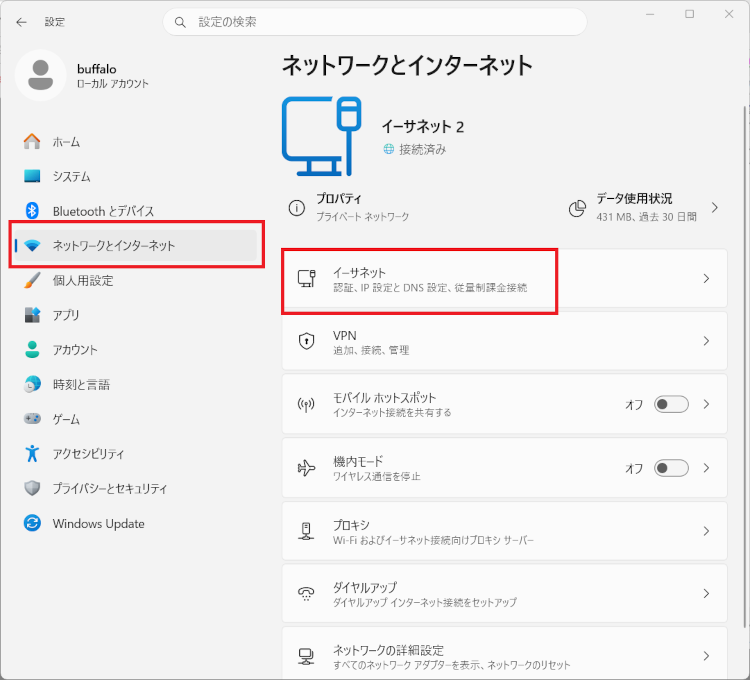Focus the 設定の検索 search field

[x=375, y=22]
